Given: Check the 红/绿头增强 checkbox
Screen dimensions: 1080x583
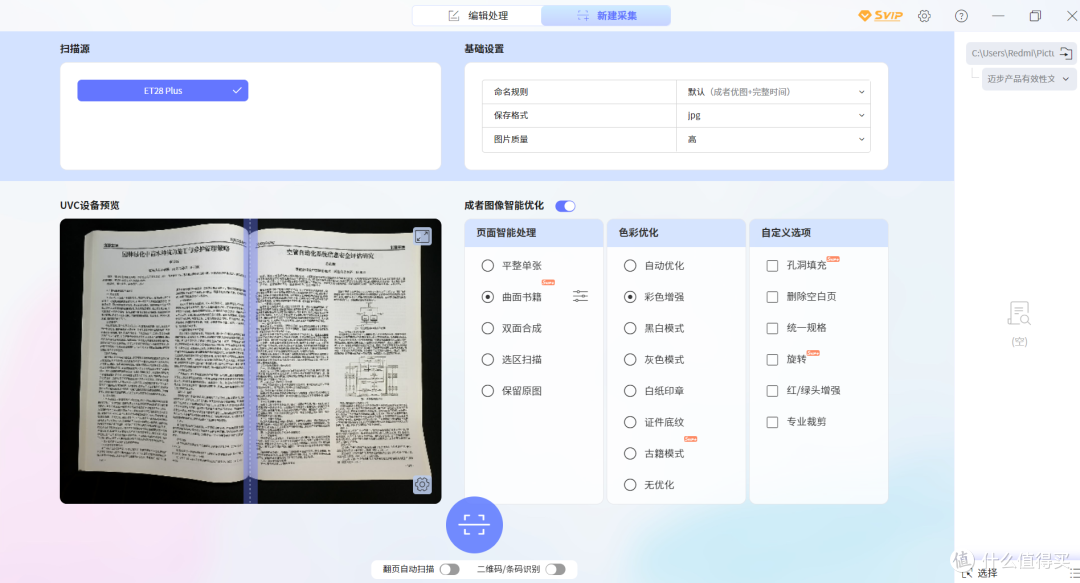Looking at the screenshot, I should coord(772,391).
